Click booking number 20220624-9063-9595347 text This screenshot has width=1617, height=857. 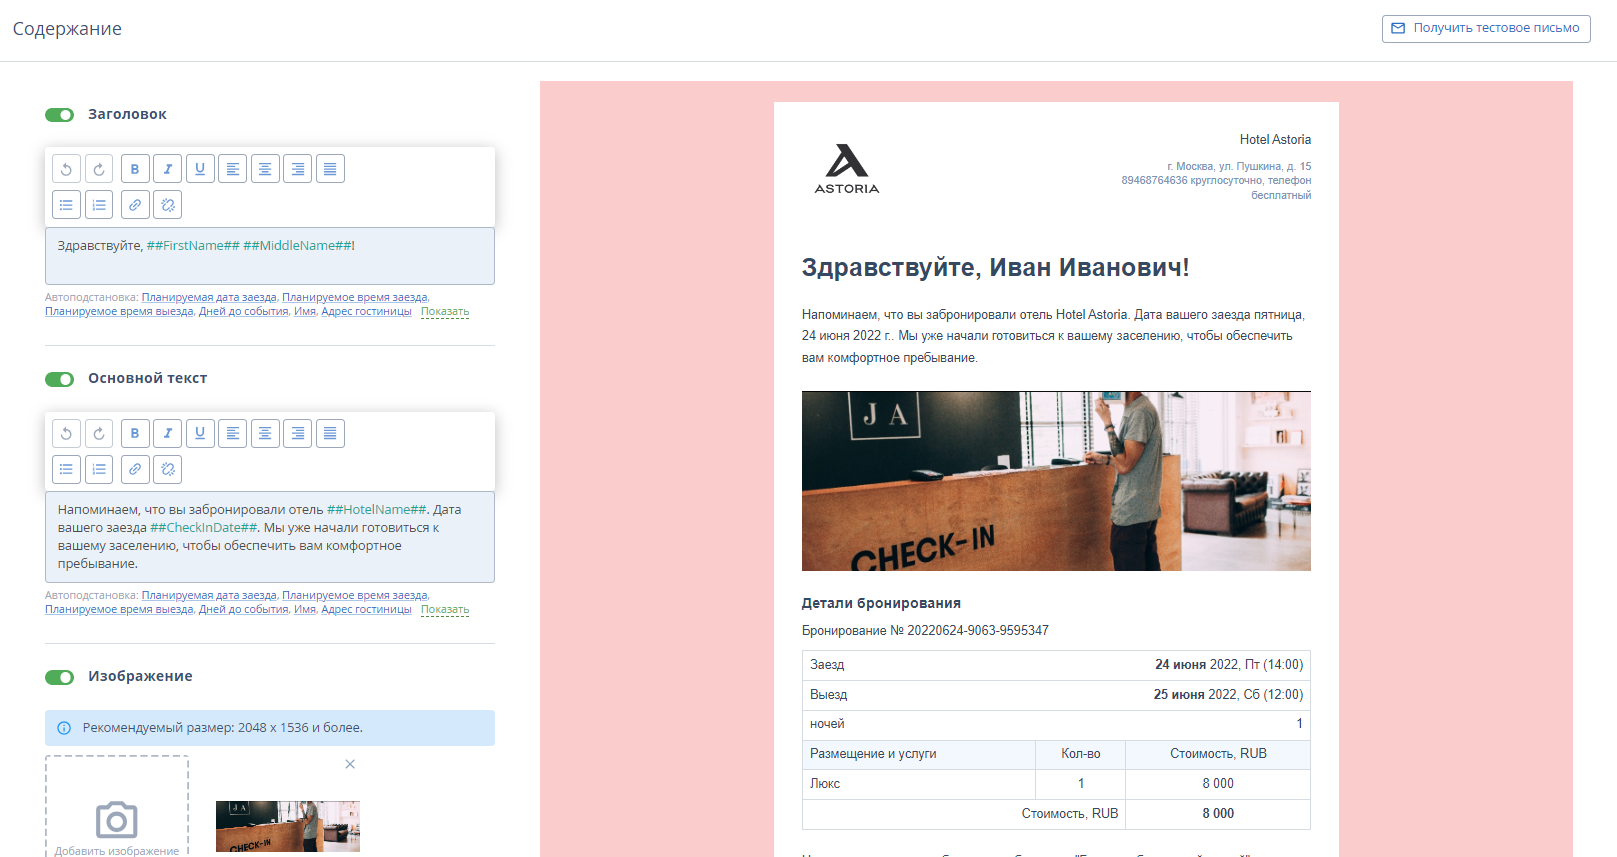coord(978,631)
